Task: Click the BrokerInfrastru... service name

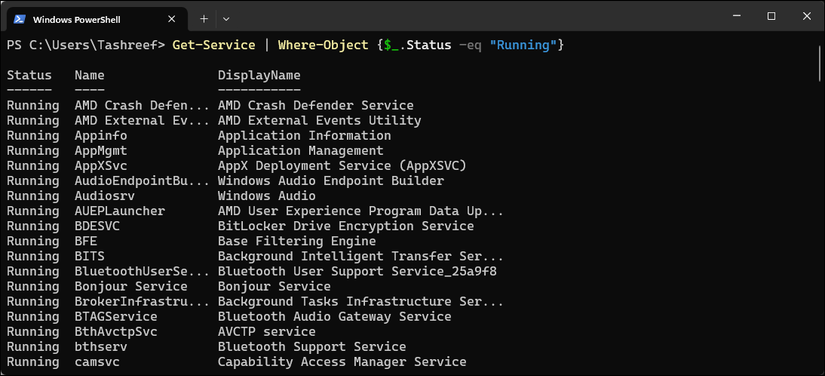Action: (142, 301)
